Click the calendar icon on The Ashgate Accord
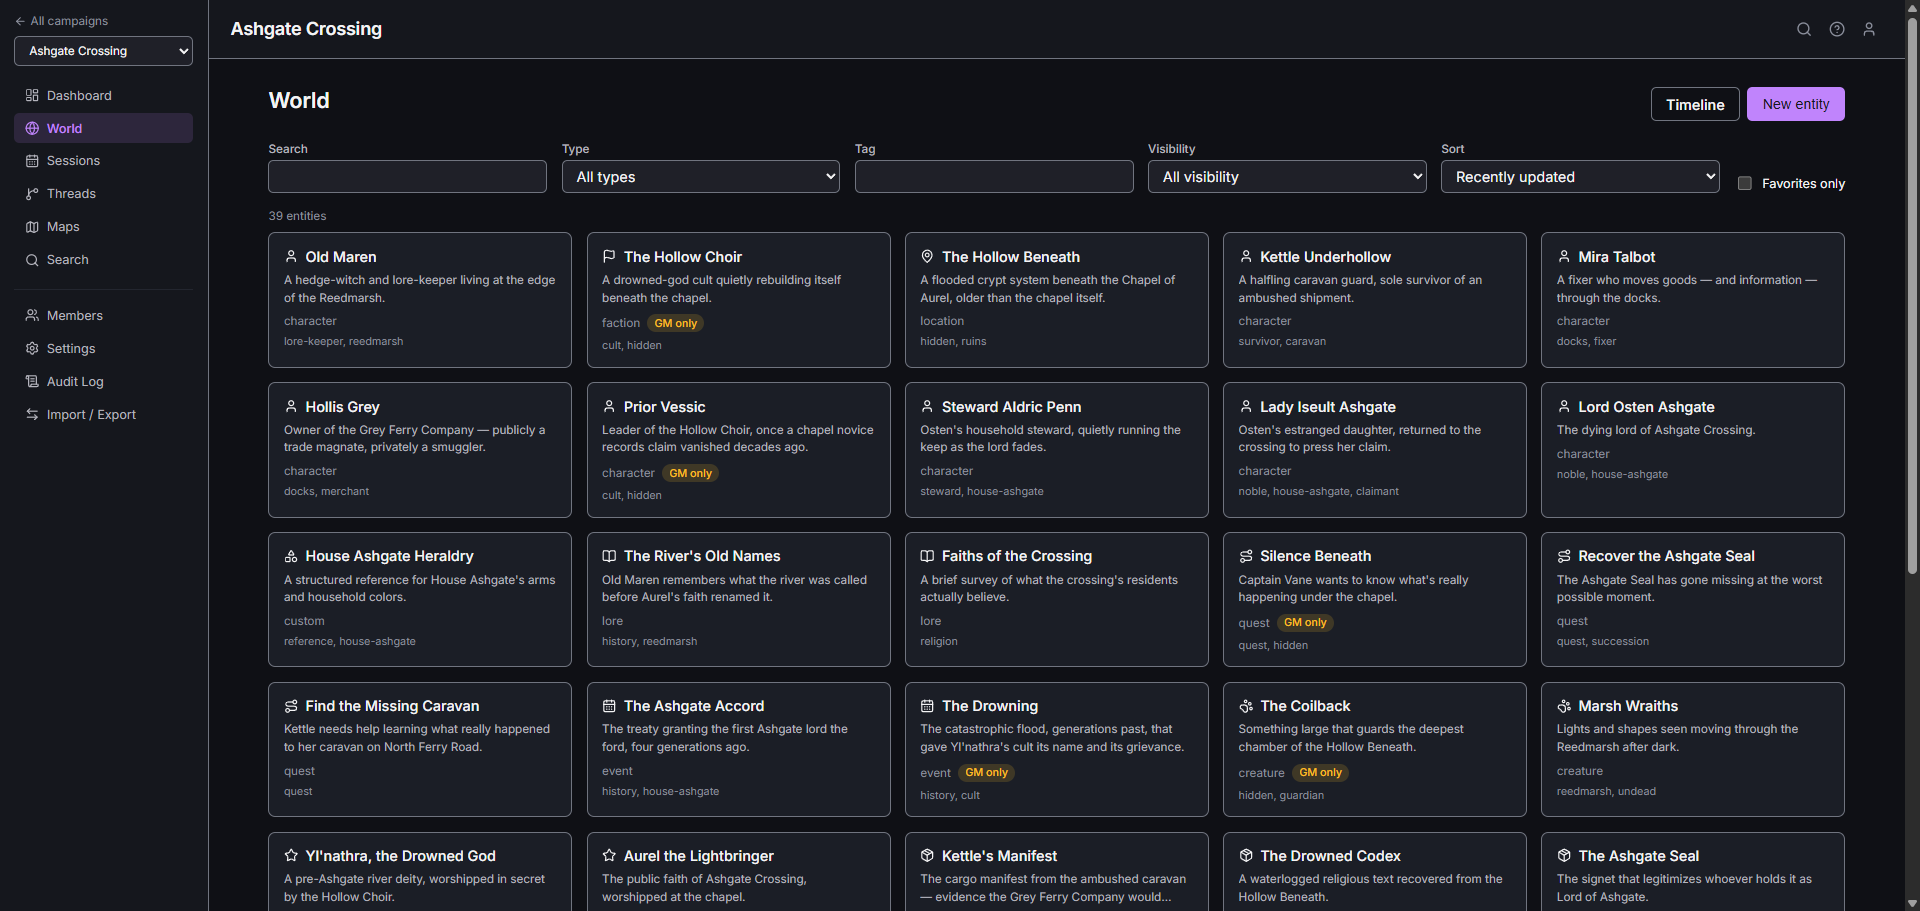This screenshot has width=1920, height=911. 609,706
